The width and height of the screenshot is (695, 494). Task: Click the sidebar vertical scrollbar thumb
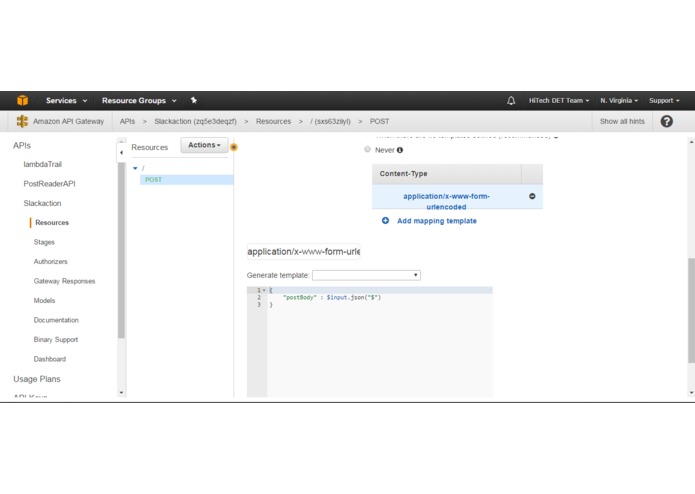121,250
